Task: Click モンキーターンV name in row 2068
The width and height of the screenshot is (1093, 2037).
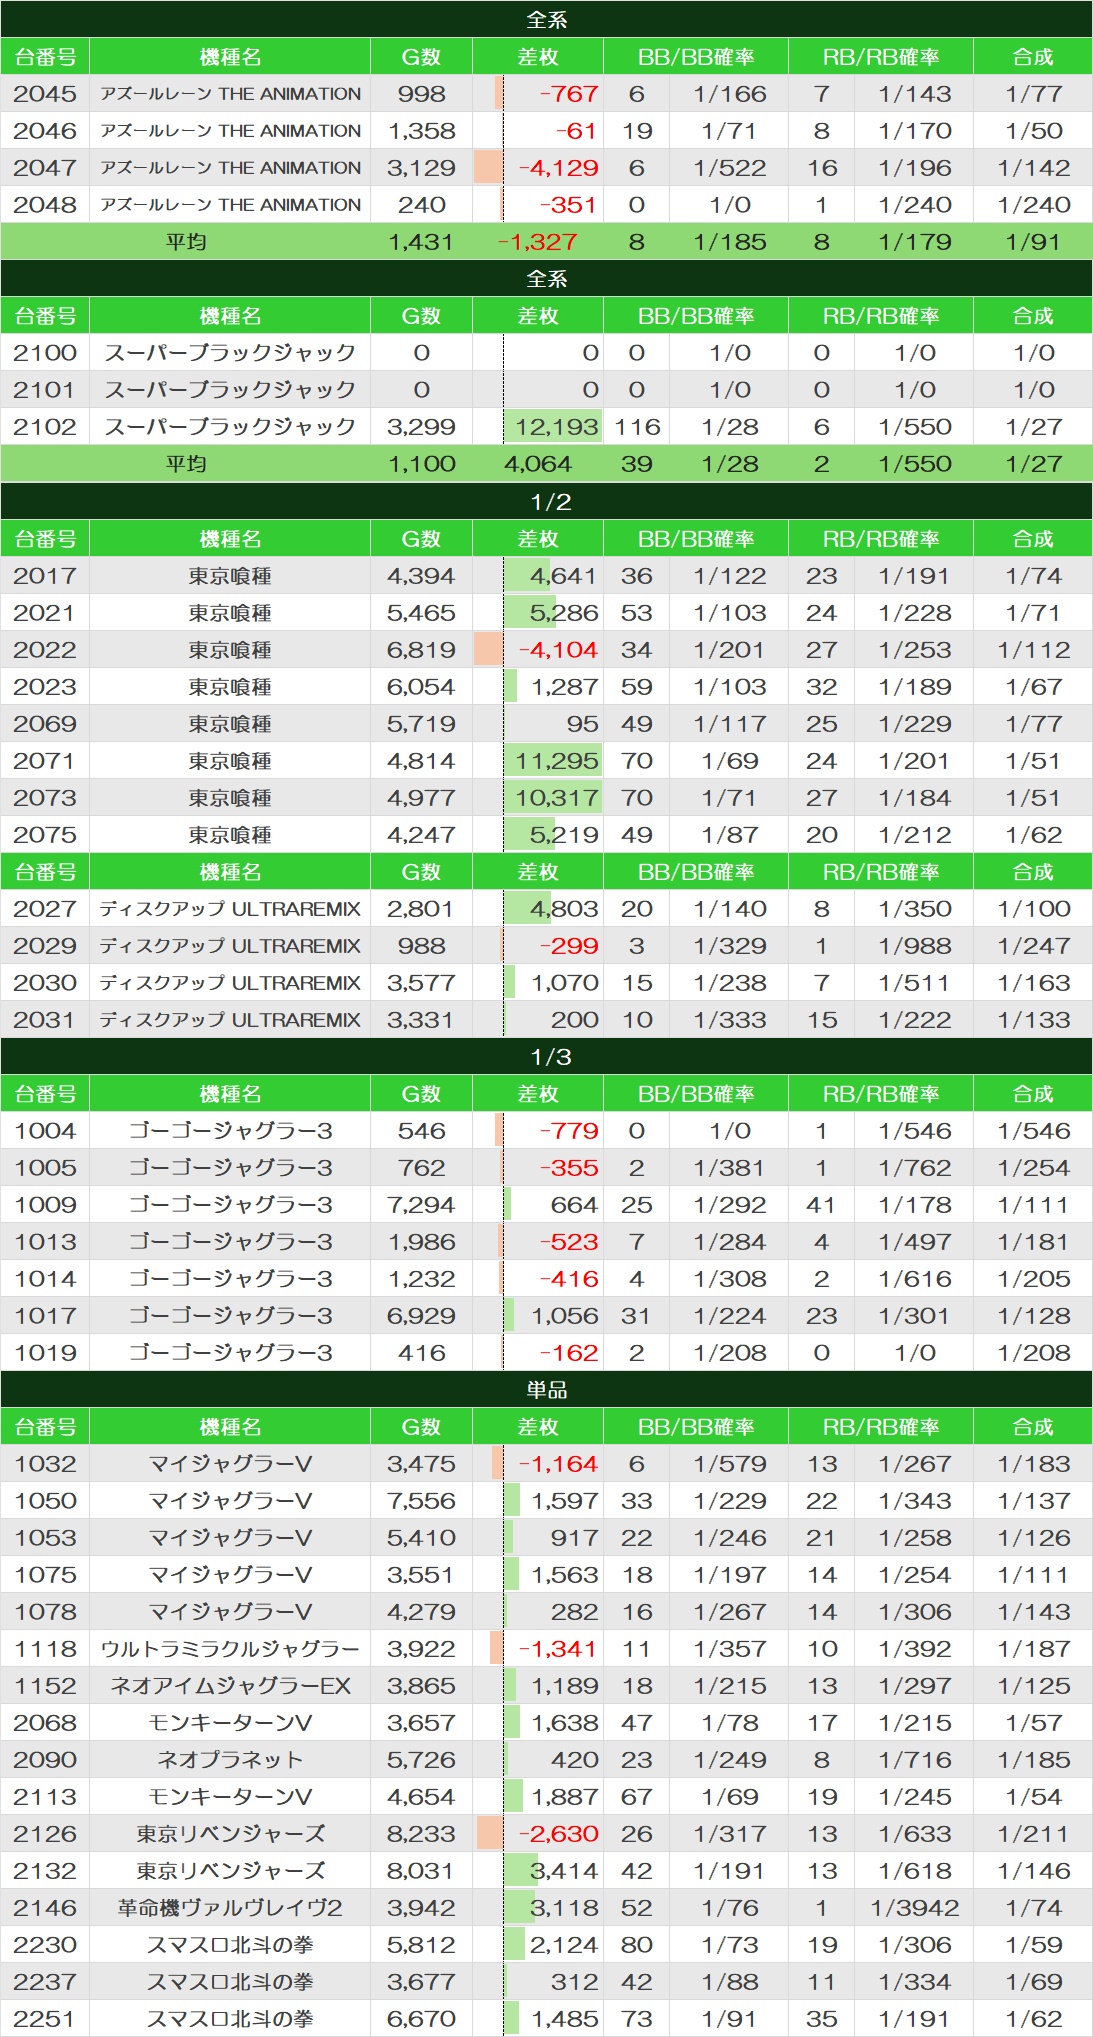Action: point(230,1723)
